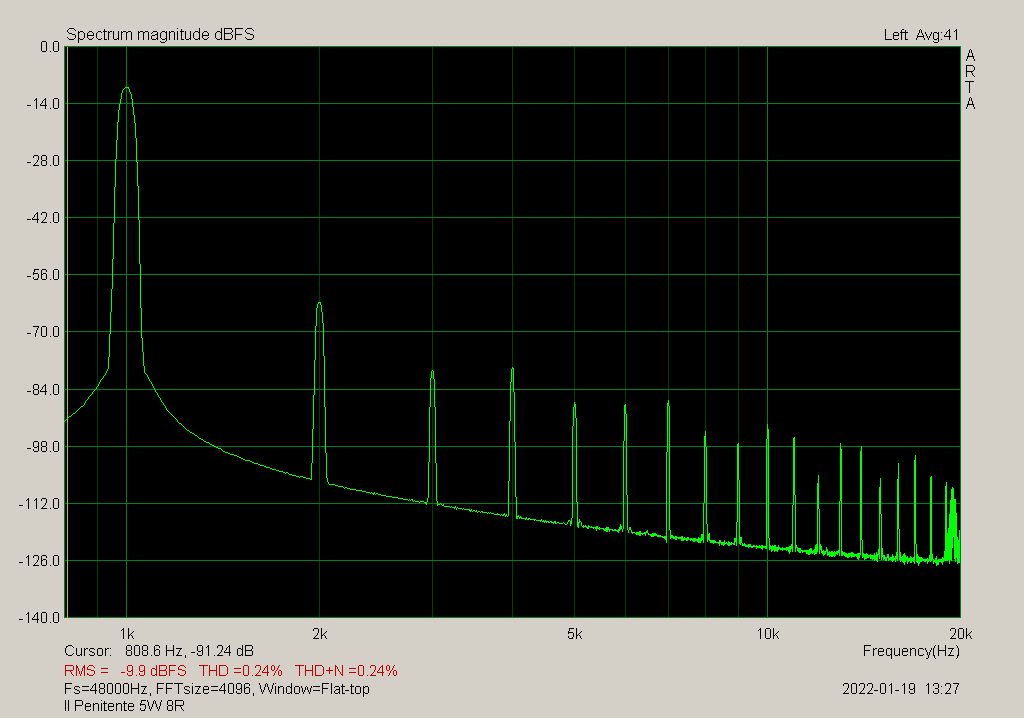Click the harmonic peak tip at 10 kHz

[x=767, y=426]
